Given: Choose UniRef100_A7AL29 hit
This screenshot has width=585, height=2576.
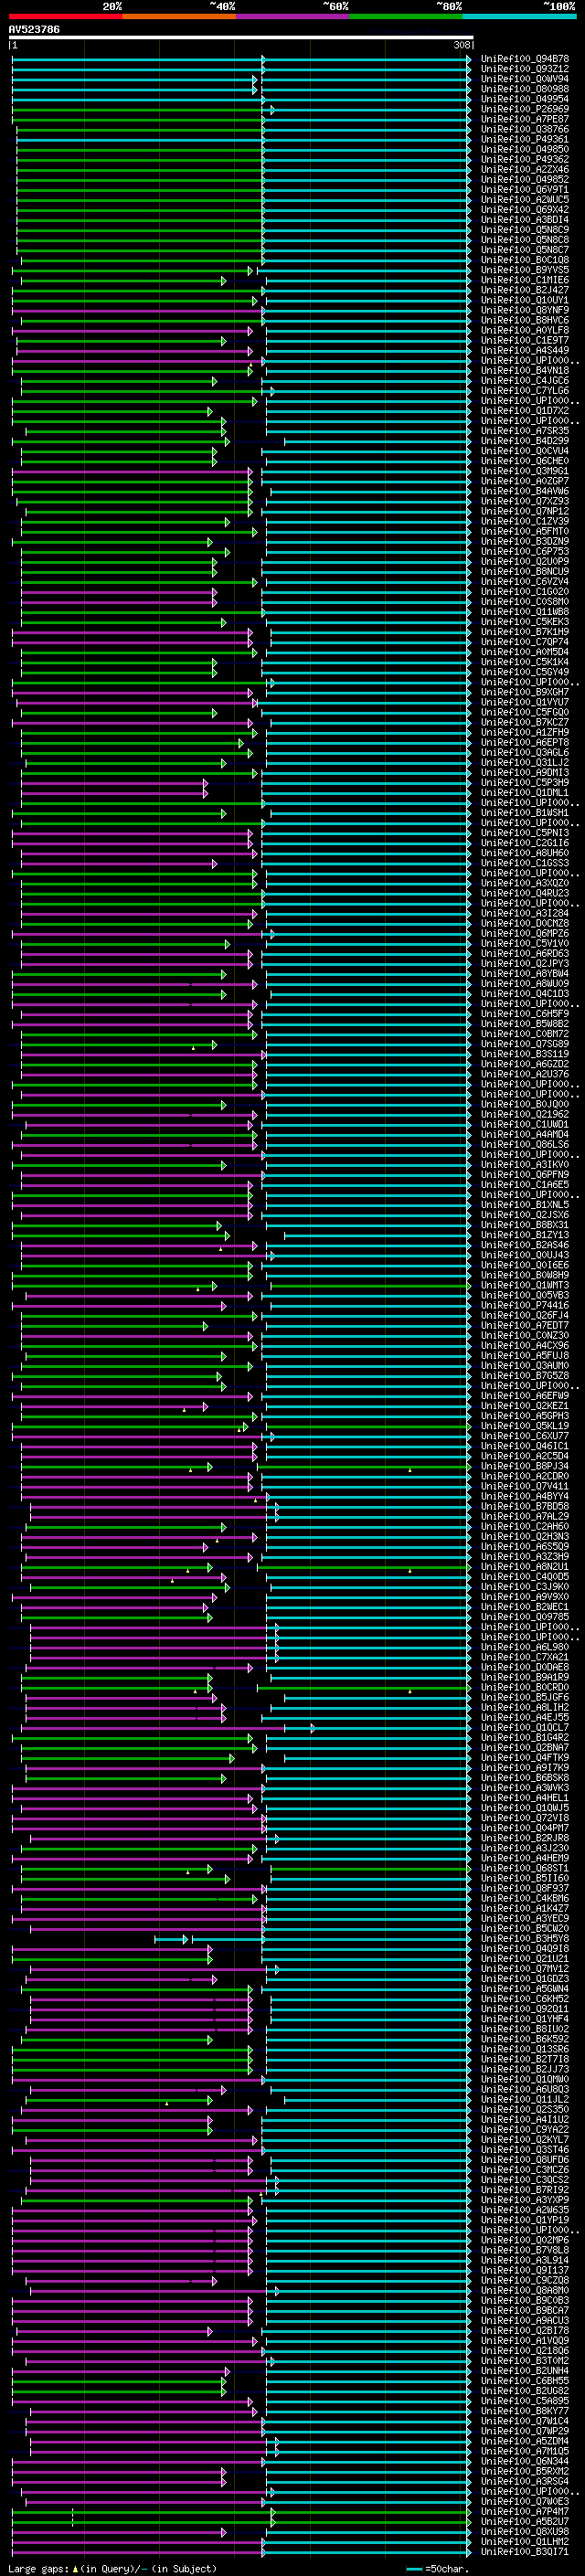Looking at the screenshot, I should pos(525,1516).
